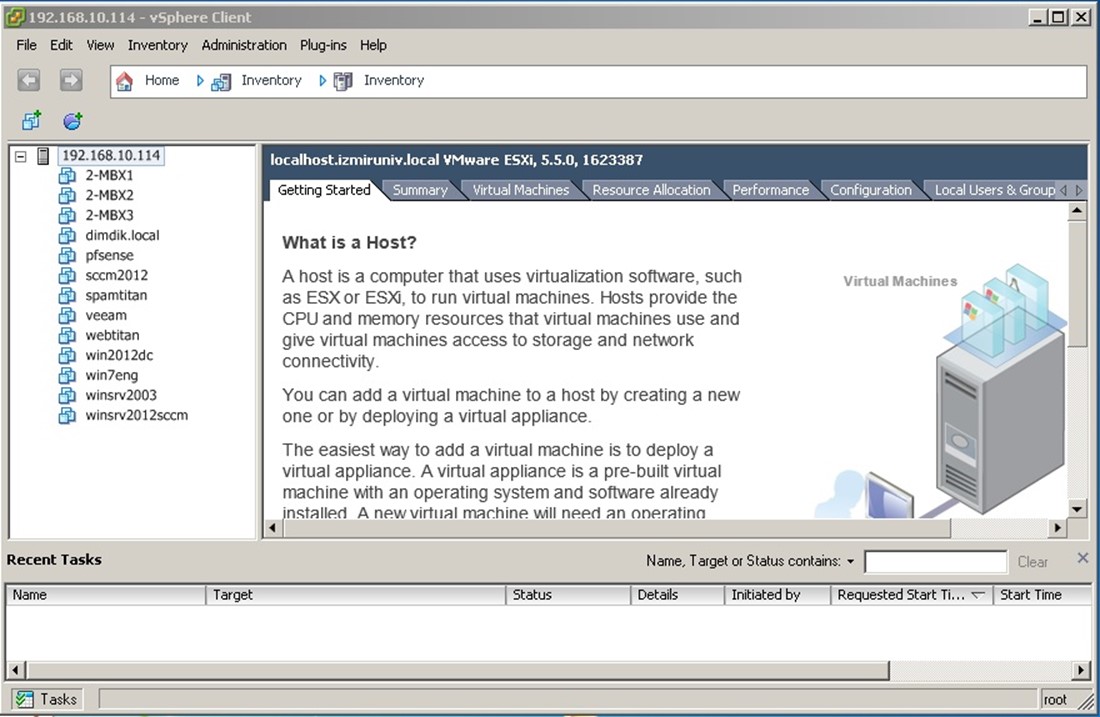This screenshot has height=717, width=1100.
Task: Click the VM icon next to veeam
Action: pyautogui.click(x=67, y=316)
